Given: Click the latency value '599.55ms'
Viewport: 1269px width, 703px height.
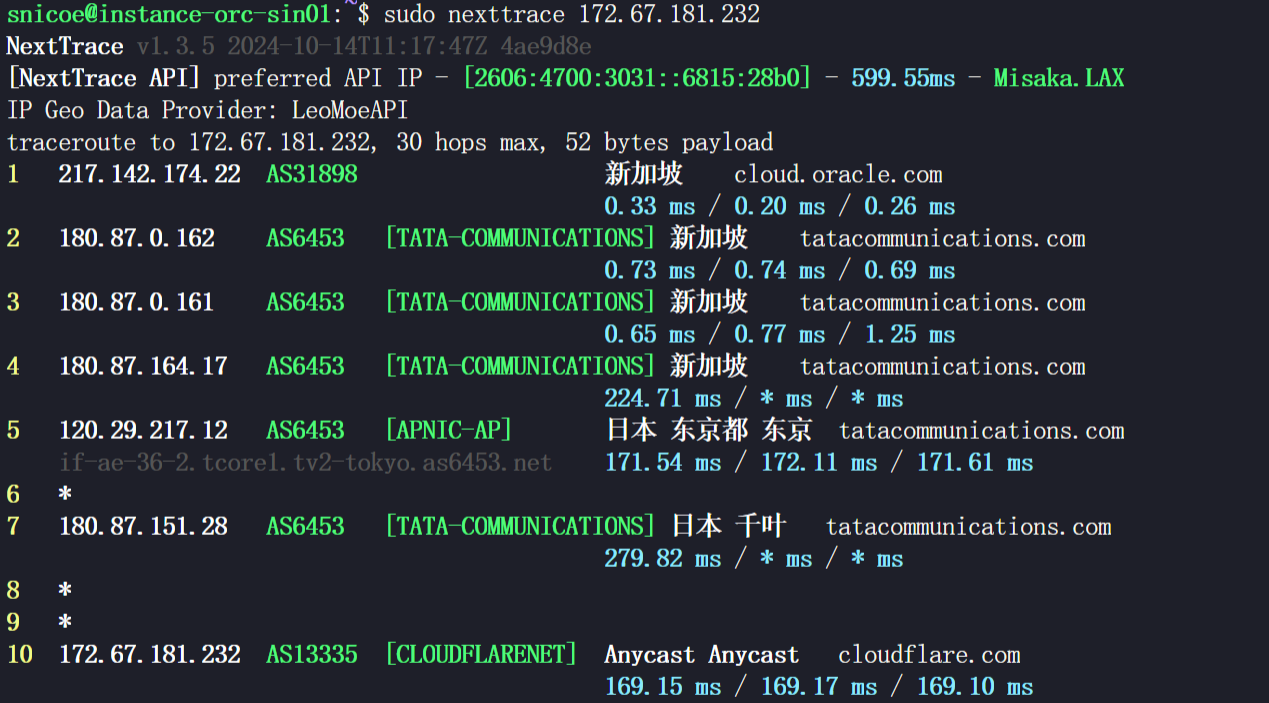Looking at the screenshot, I should tap(903, 78).
